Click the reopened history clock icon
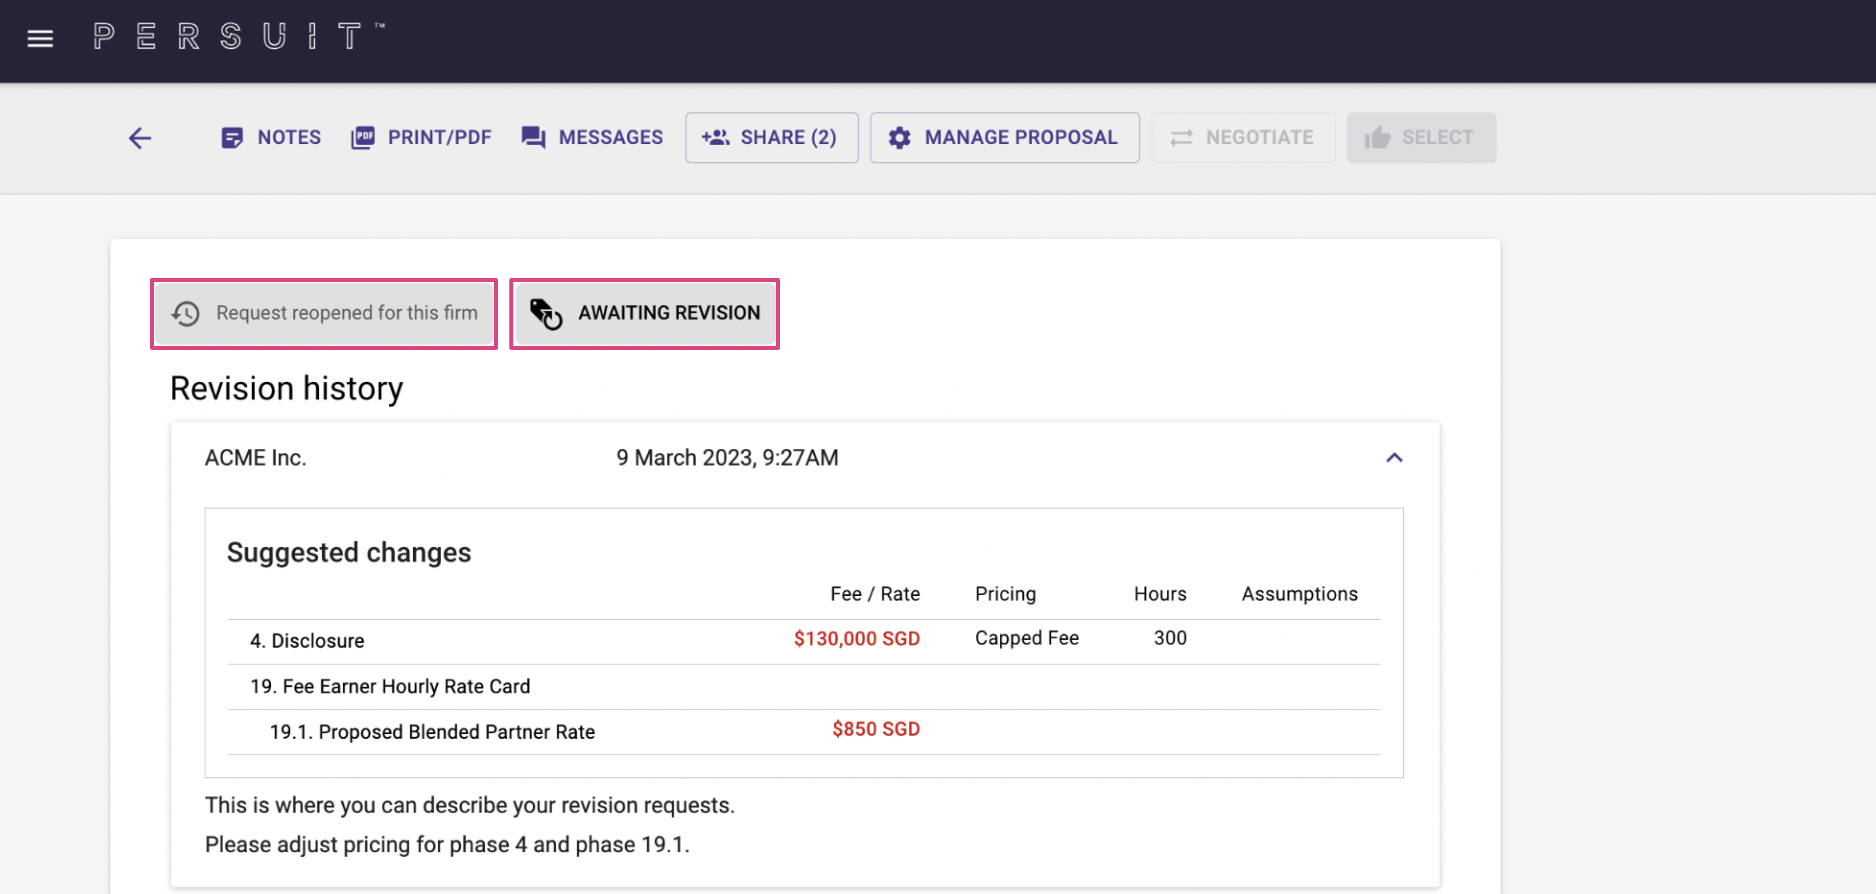This screenshot has width=1876, height=894. pos(186,314)
